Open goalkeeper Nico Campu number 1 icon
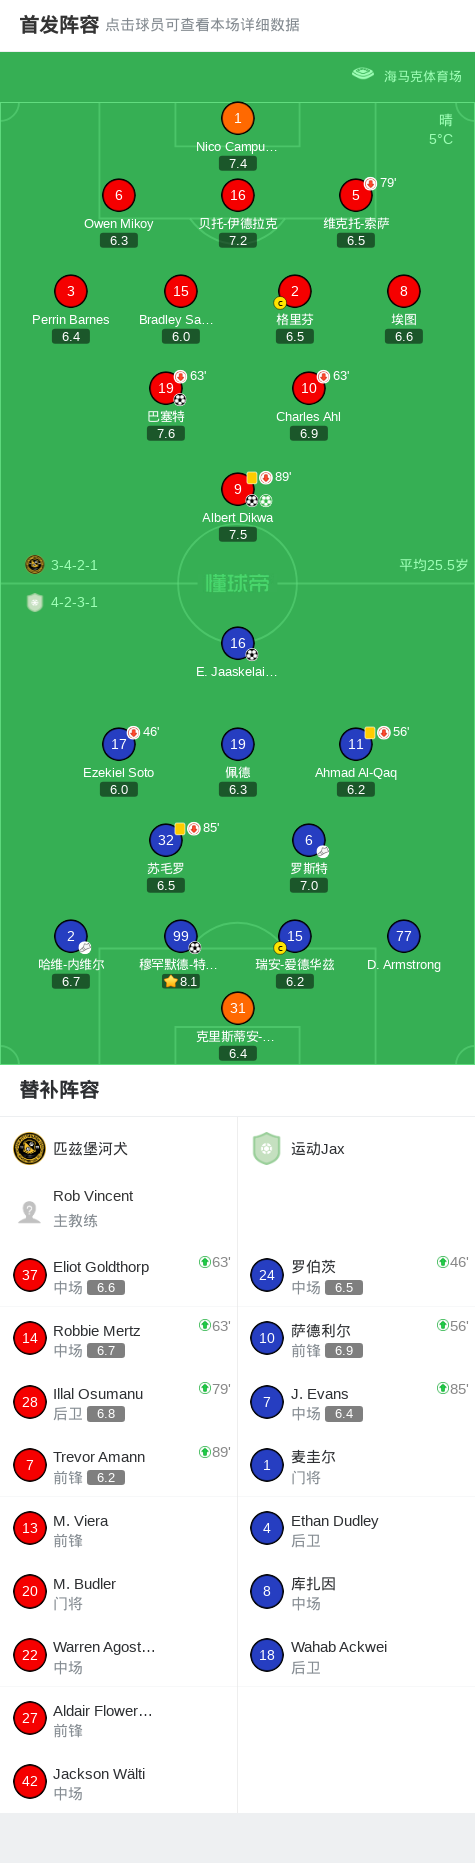Screen dimensions: 475x1863 pos(237,118)
